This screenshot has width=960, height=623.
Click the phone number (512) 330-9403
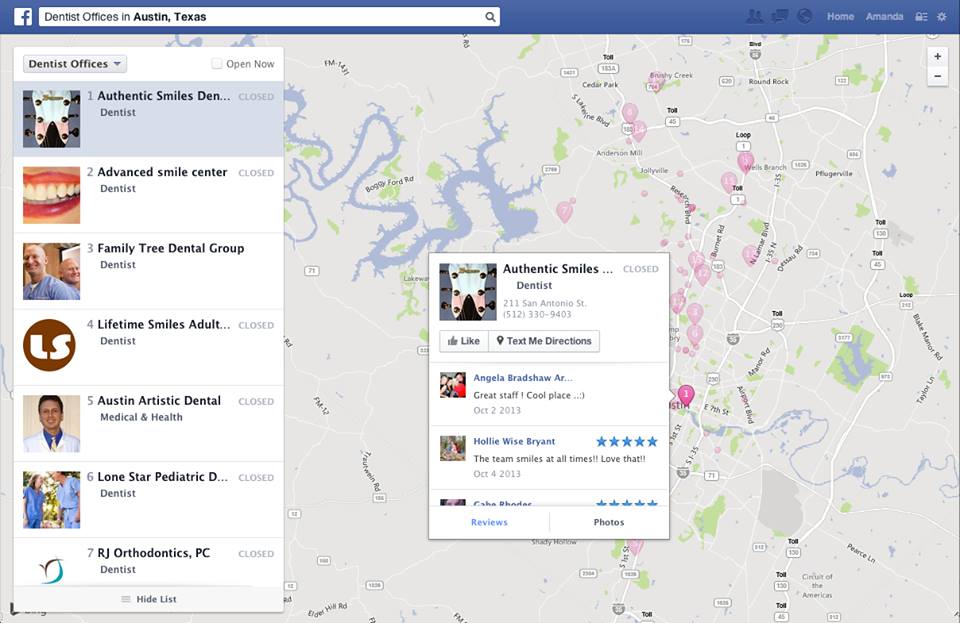pyautogui.click(x=537, y=314)
